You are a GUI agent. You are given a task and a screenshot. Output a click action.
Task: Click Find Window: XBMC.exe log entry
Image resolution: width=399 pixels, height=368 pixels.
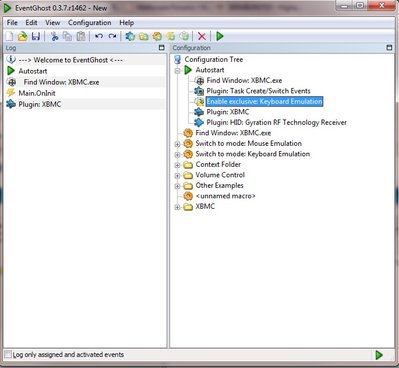coord(61,82)
